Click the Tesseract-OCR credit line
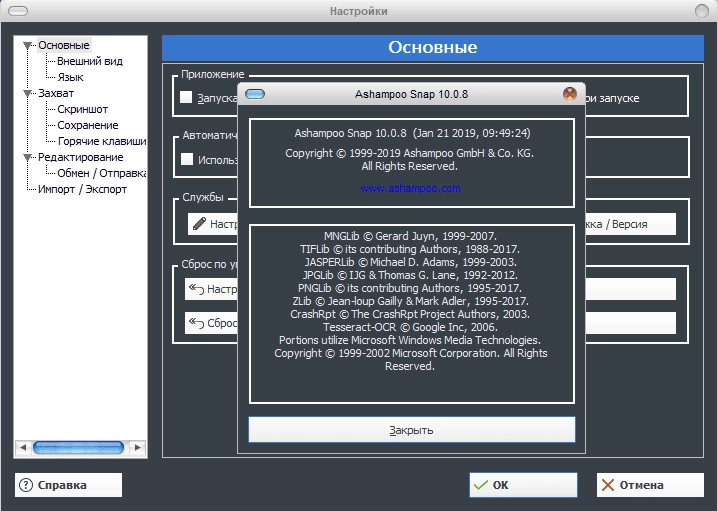 410,327
